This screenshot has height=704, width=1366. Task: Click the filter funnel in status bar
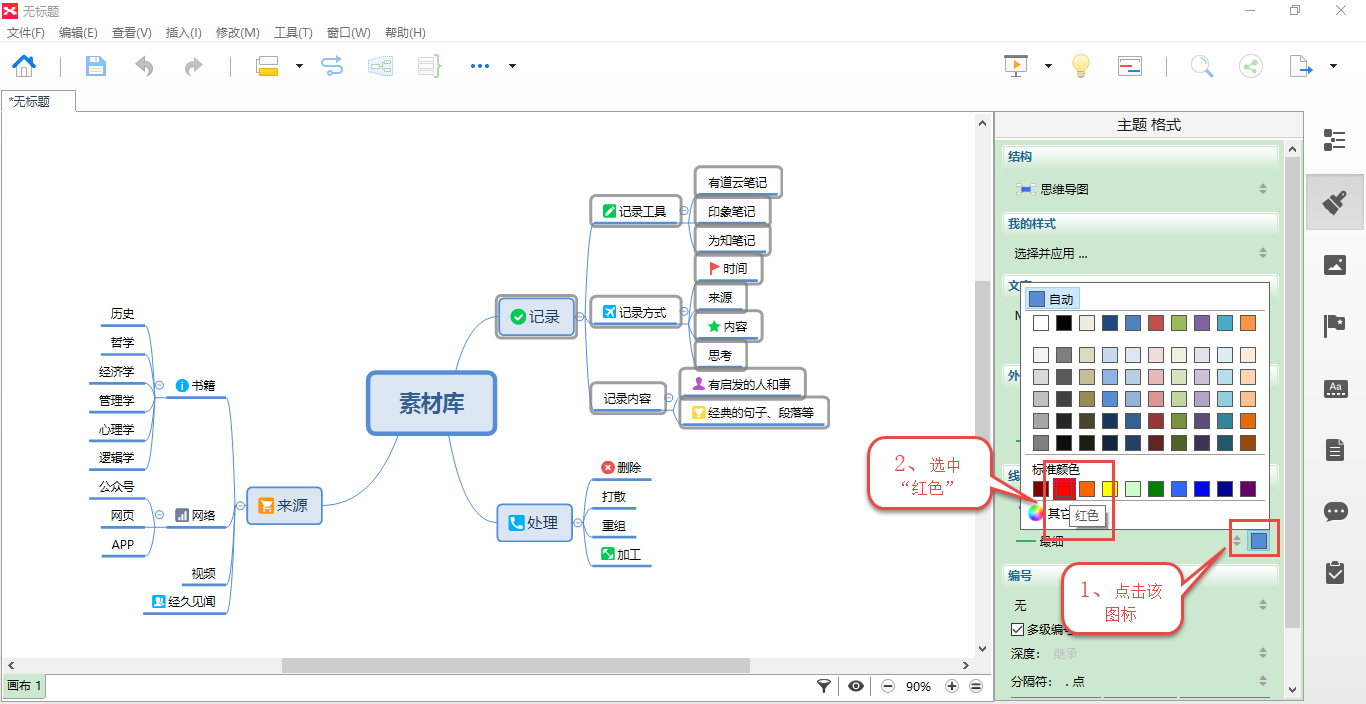pyautogui.click(x=824, y=686)
